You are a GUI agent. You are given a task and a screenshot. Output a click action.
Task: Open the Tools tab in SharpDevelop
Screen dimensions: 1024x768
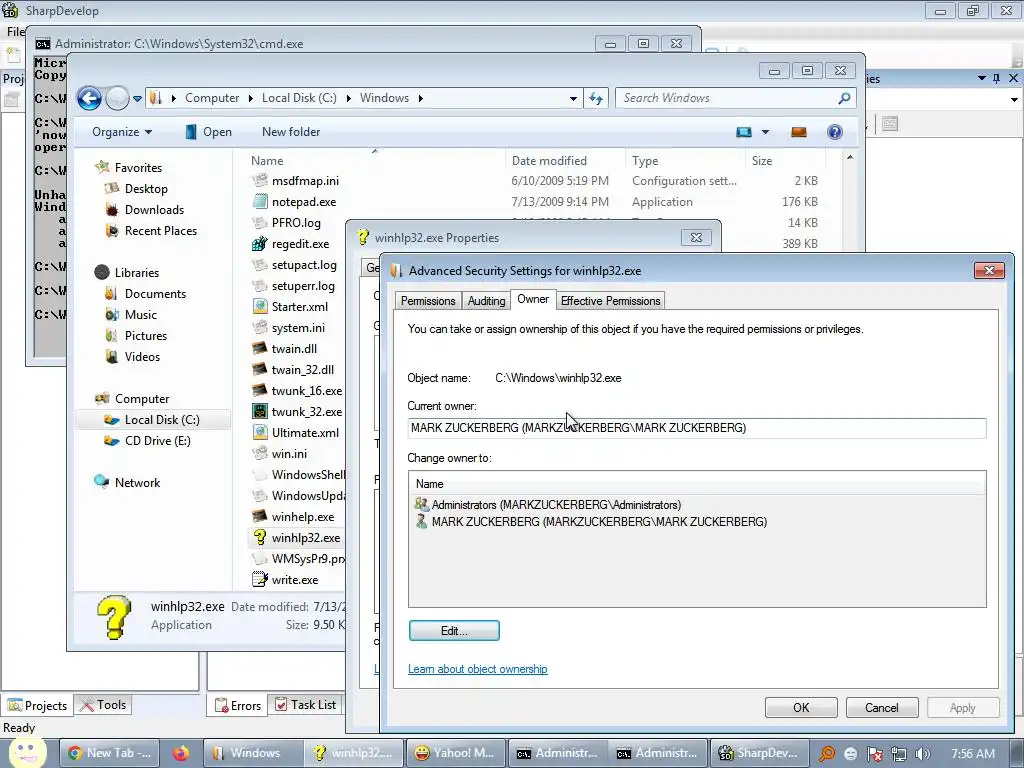[x=103, y=705]
